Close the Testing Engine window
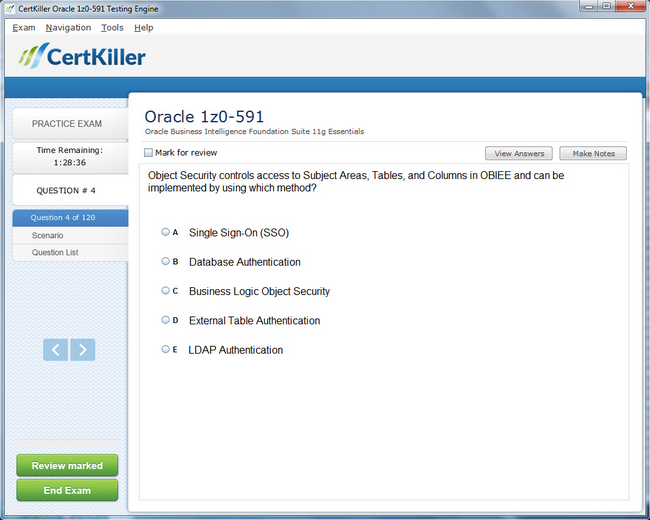650x520 pixels. click(x=631, y=6)
